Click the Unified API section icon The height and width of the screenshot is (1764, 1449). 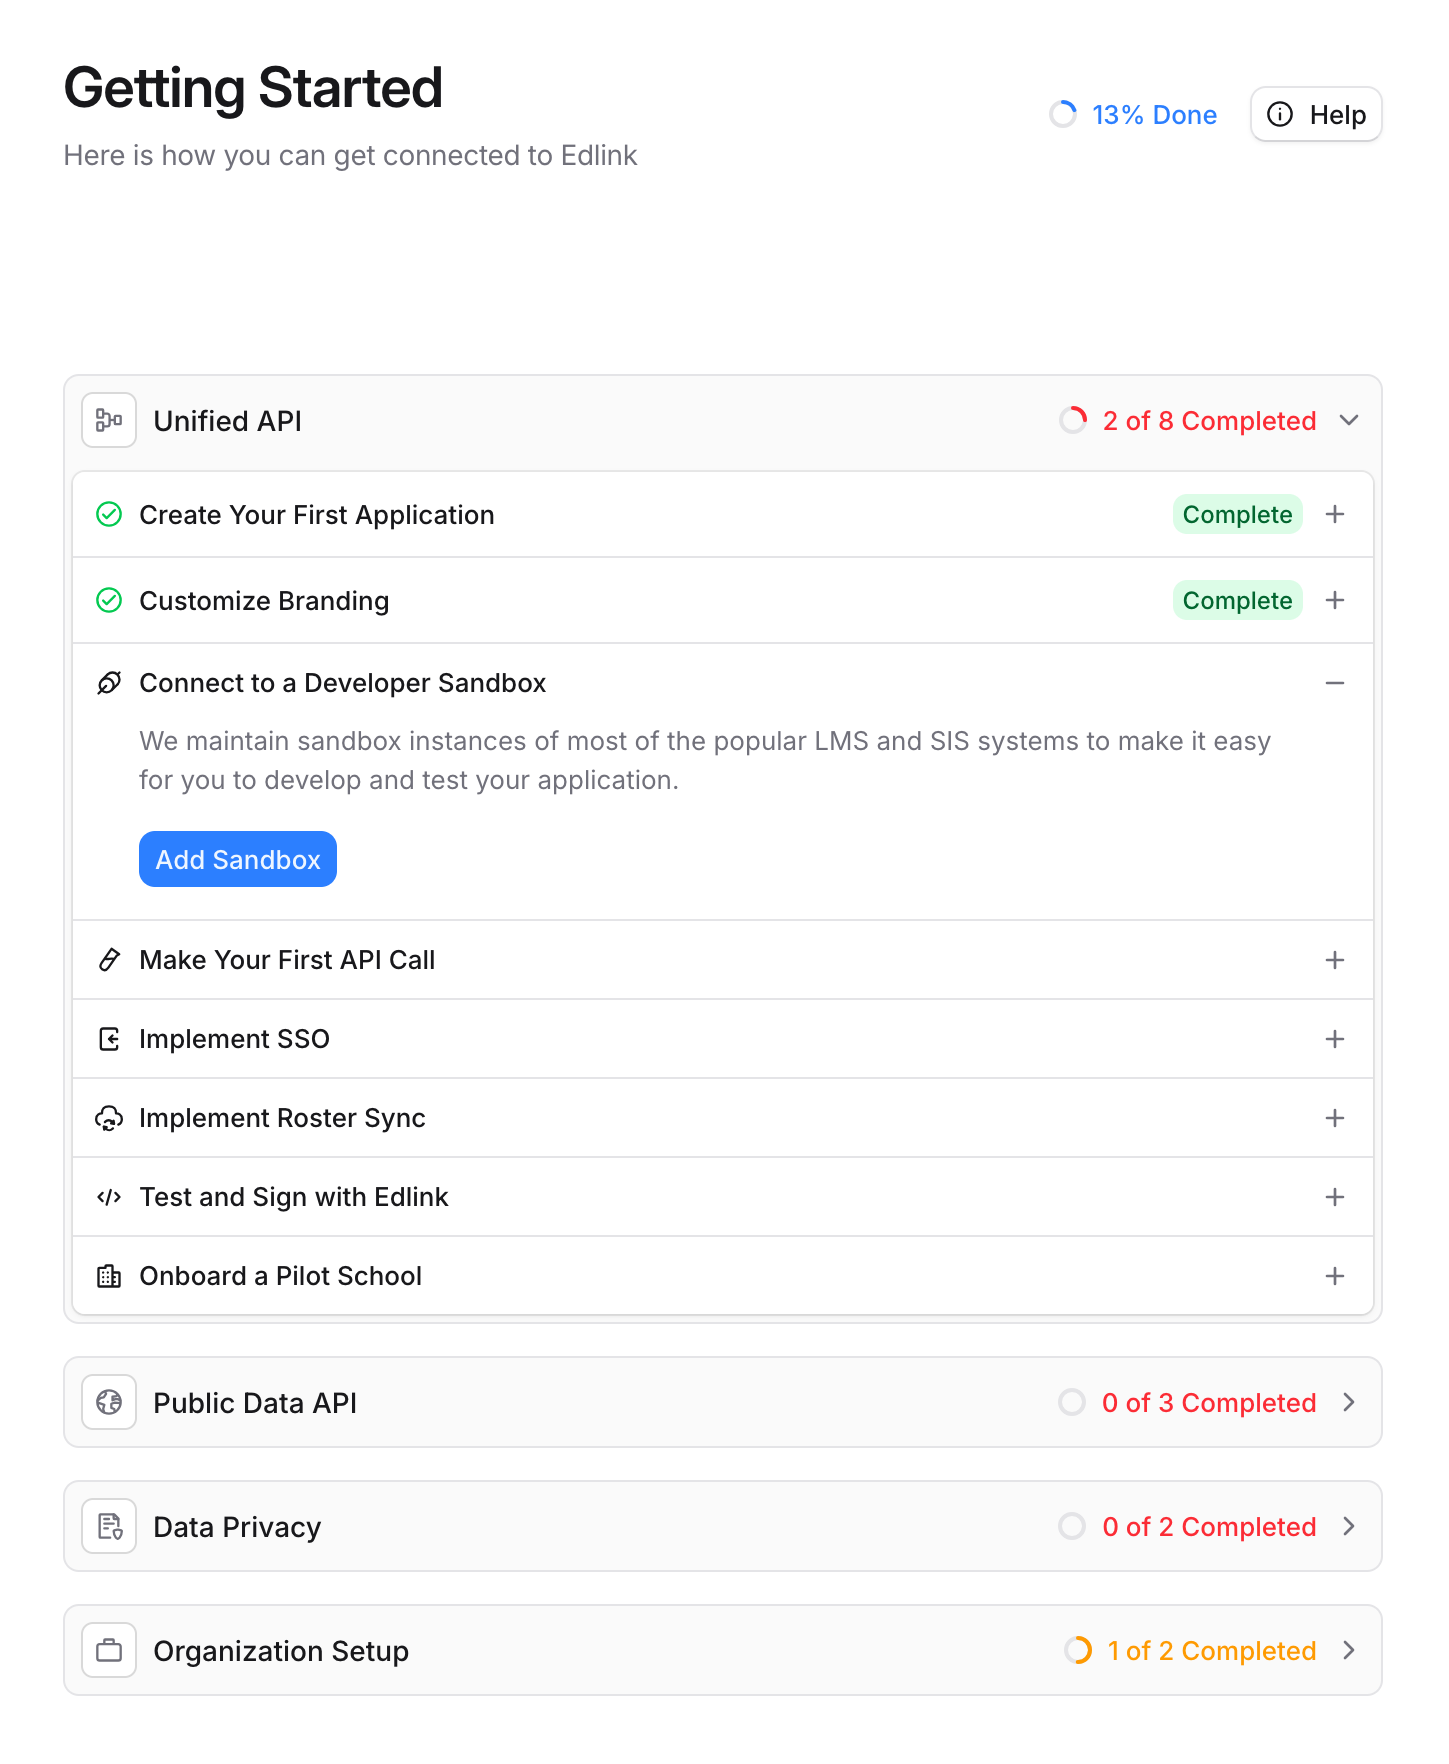(x=109, y=420)
